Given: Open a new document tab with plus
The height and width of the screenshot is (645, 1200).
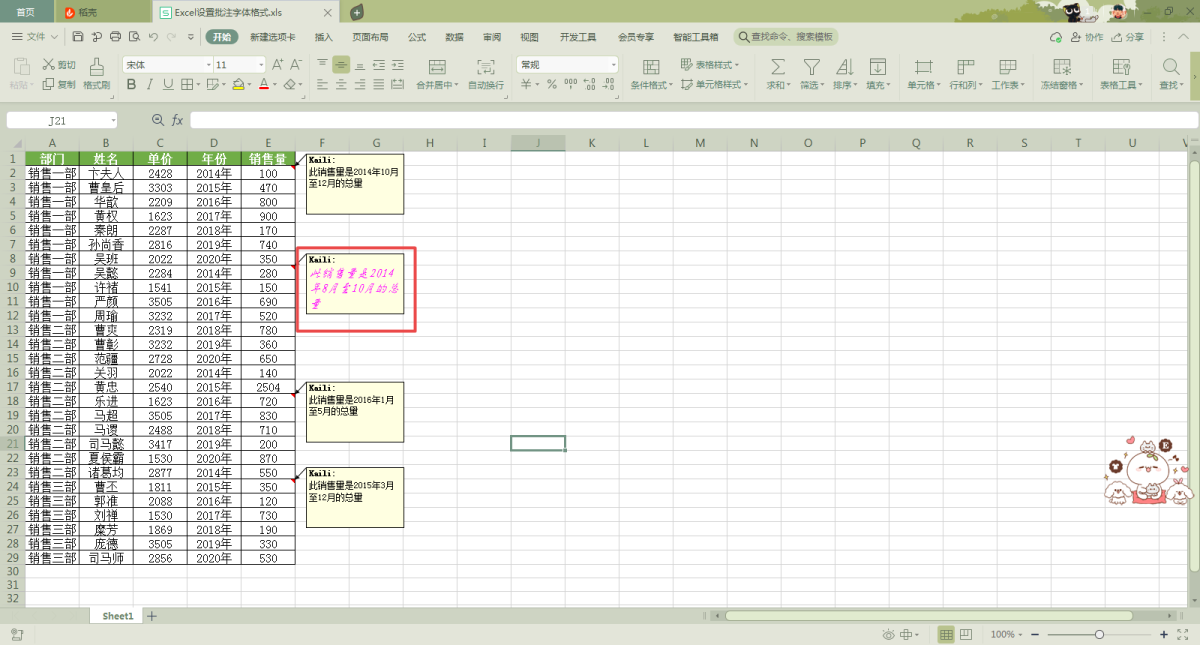Looking at the screenshot, I should click(357, 12).
